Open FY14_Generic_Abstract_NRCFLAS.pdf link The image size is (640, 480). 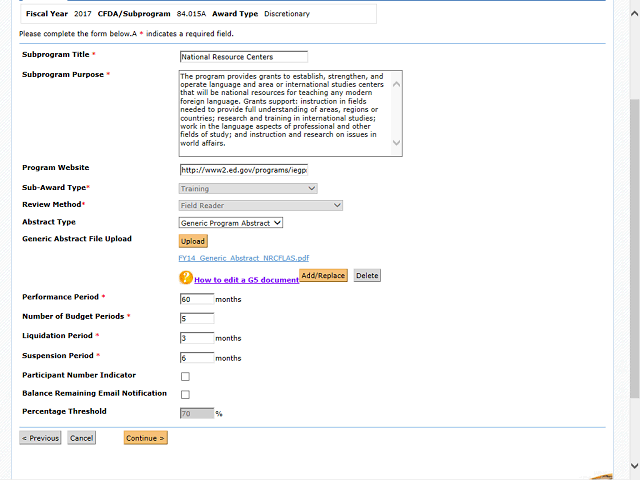(244, 258)
